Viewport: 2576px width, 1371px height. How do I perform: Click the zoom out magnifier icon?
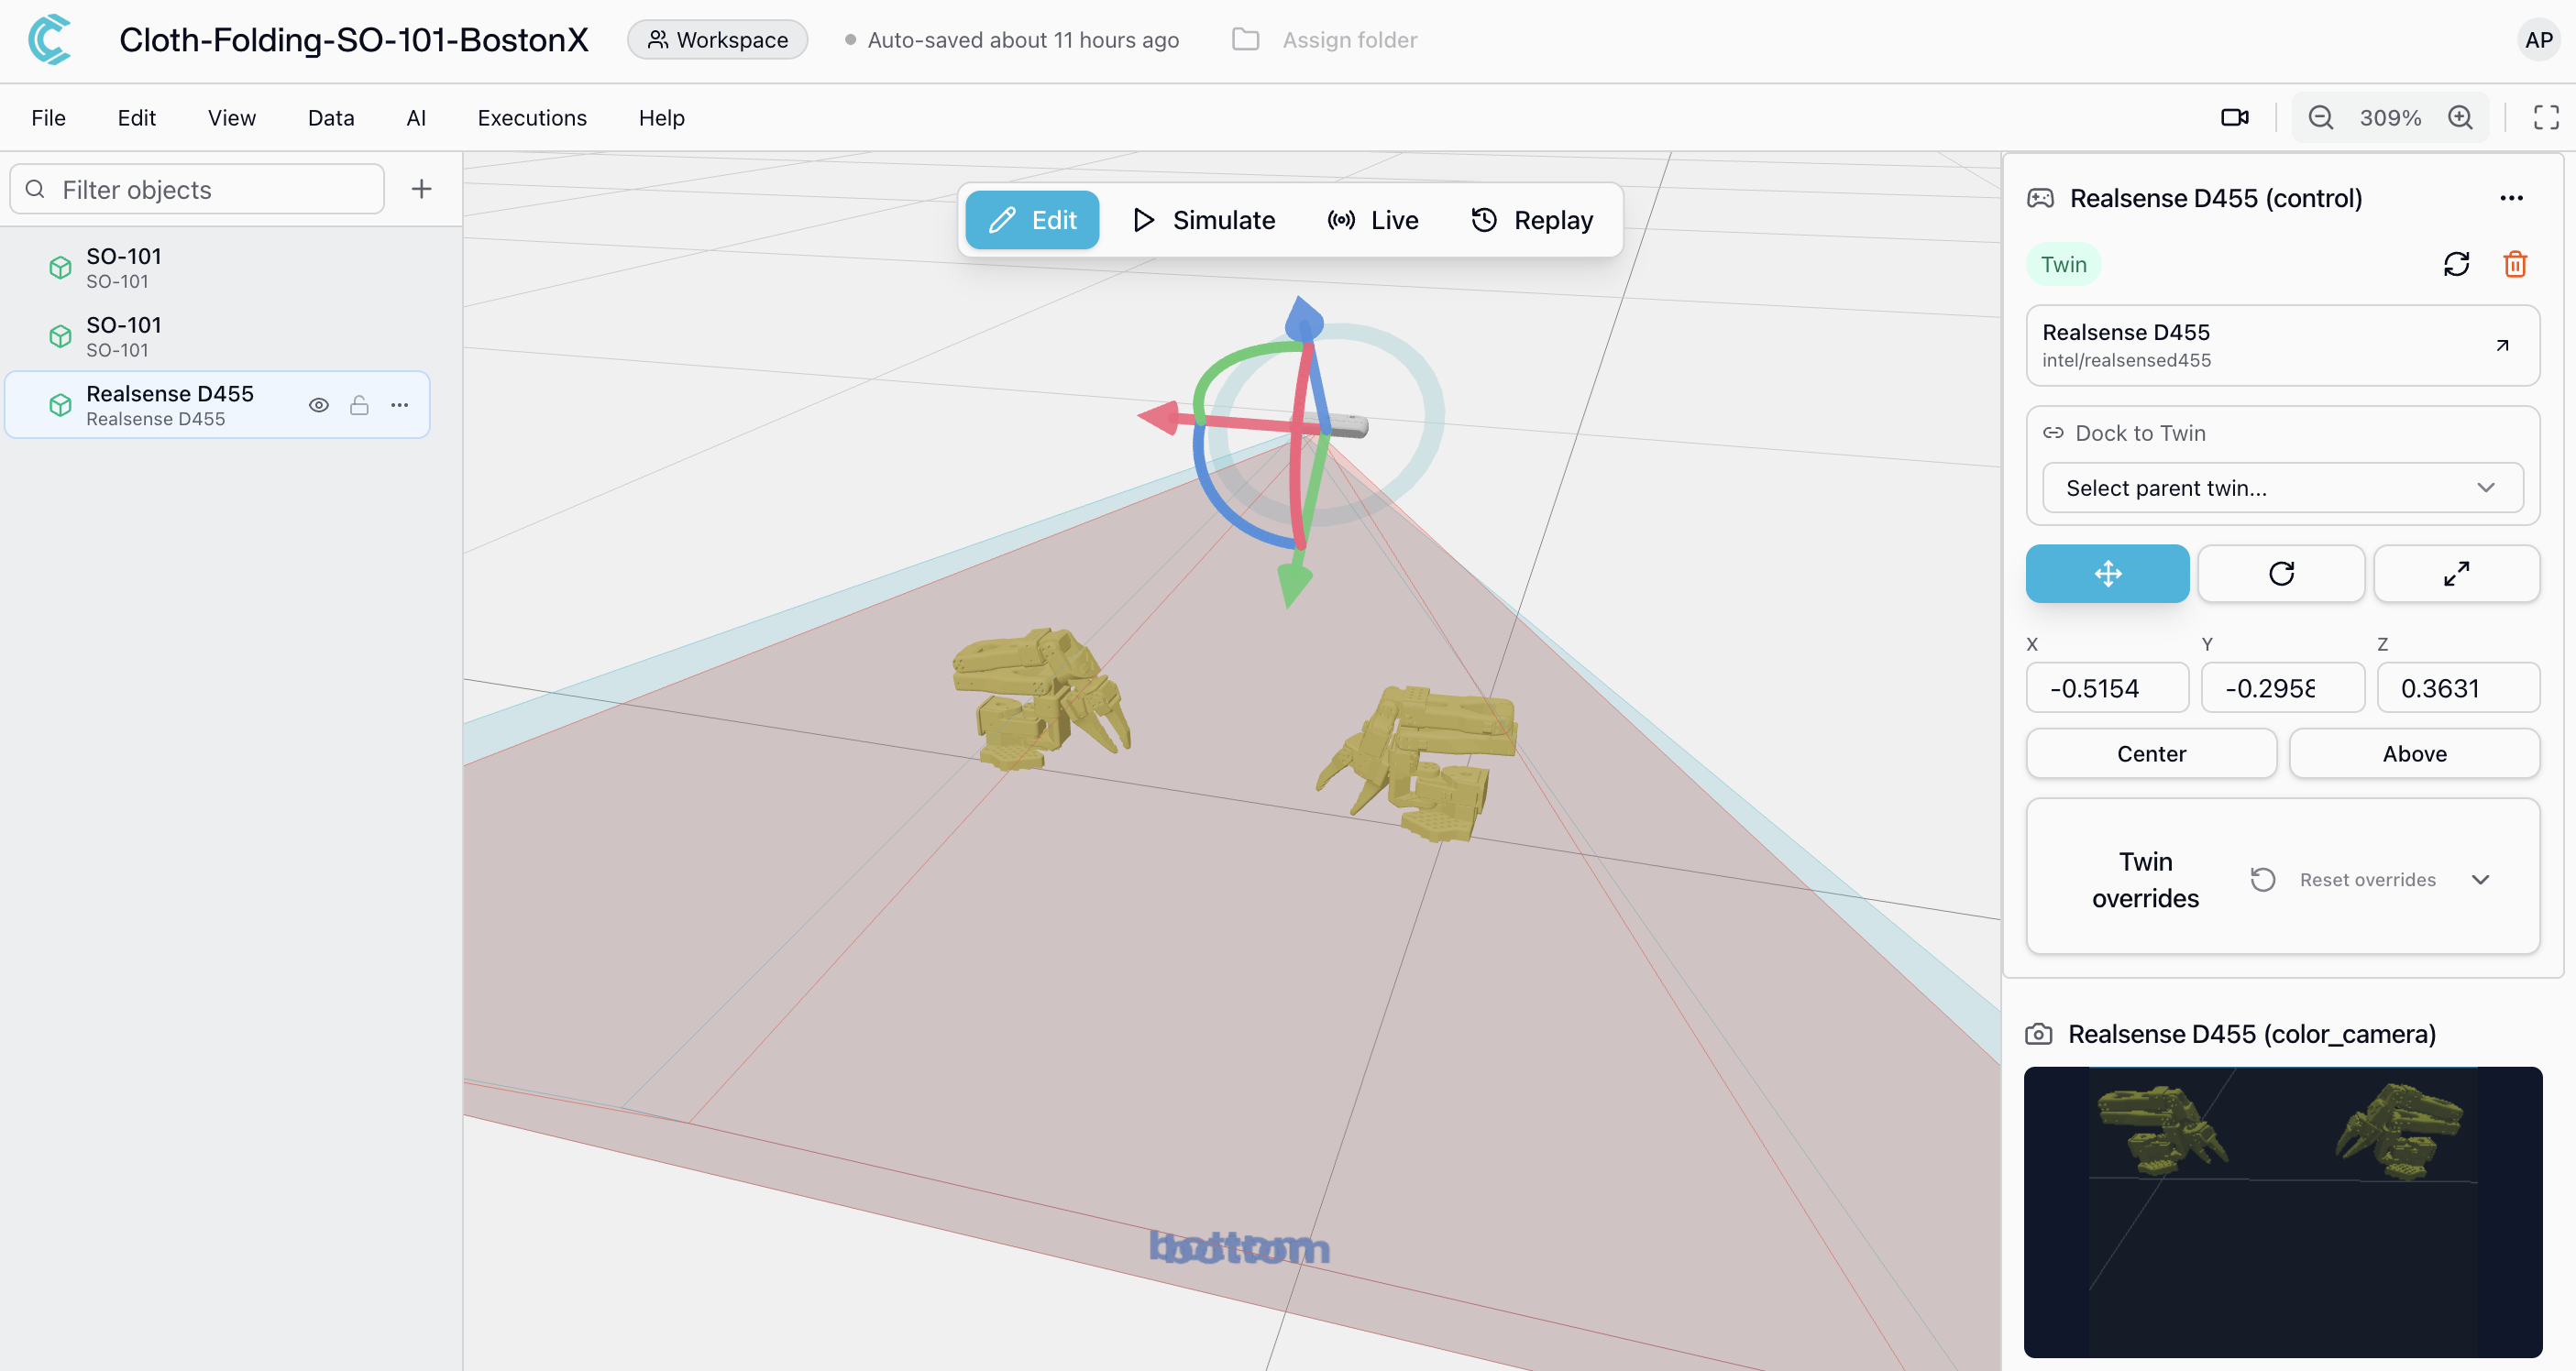click(2320, 118)
